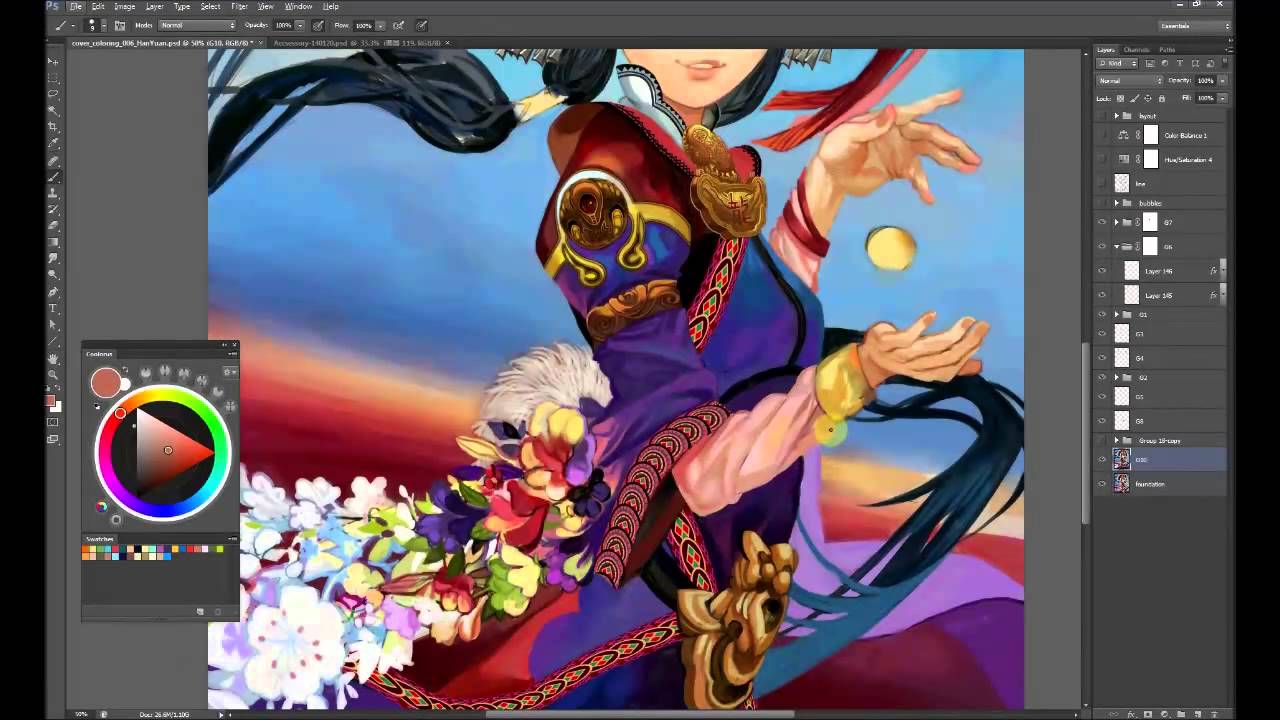Switch to Accessory-140120.psd document tab

[x=356, y=43]
